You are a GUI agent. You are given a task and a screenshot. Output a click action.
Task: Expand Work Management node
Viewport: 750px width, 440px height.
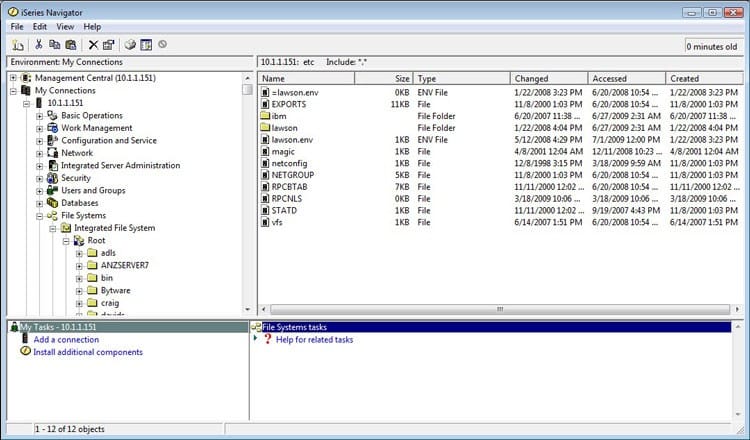tap(40, 128)
